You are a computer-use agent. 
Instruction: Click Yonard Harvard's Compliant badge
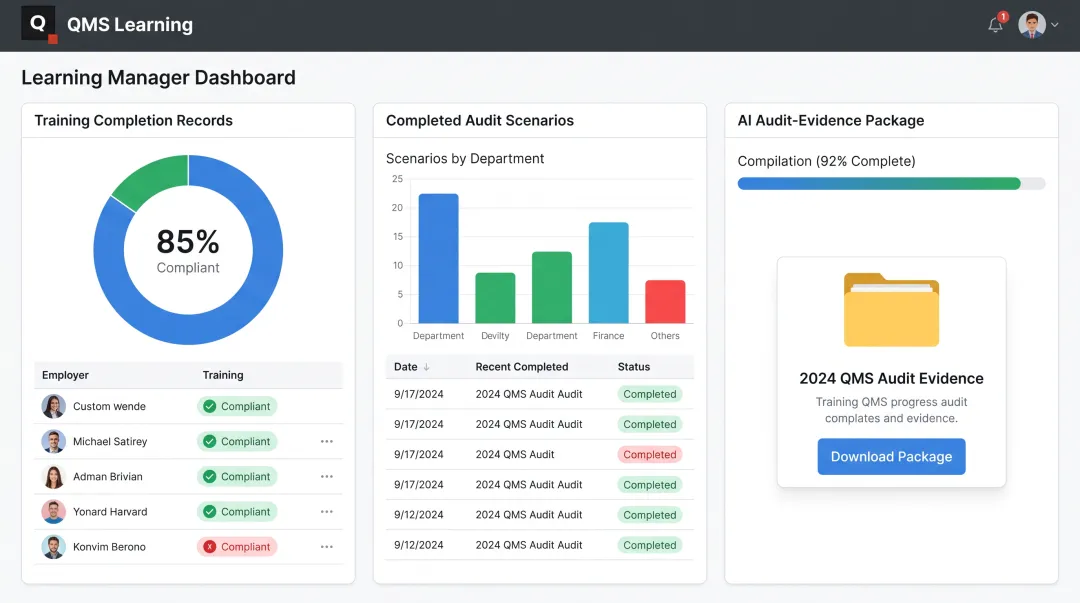pyautogui.click(x=237, y=512)
